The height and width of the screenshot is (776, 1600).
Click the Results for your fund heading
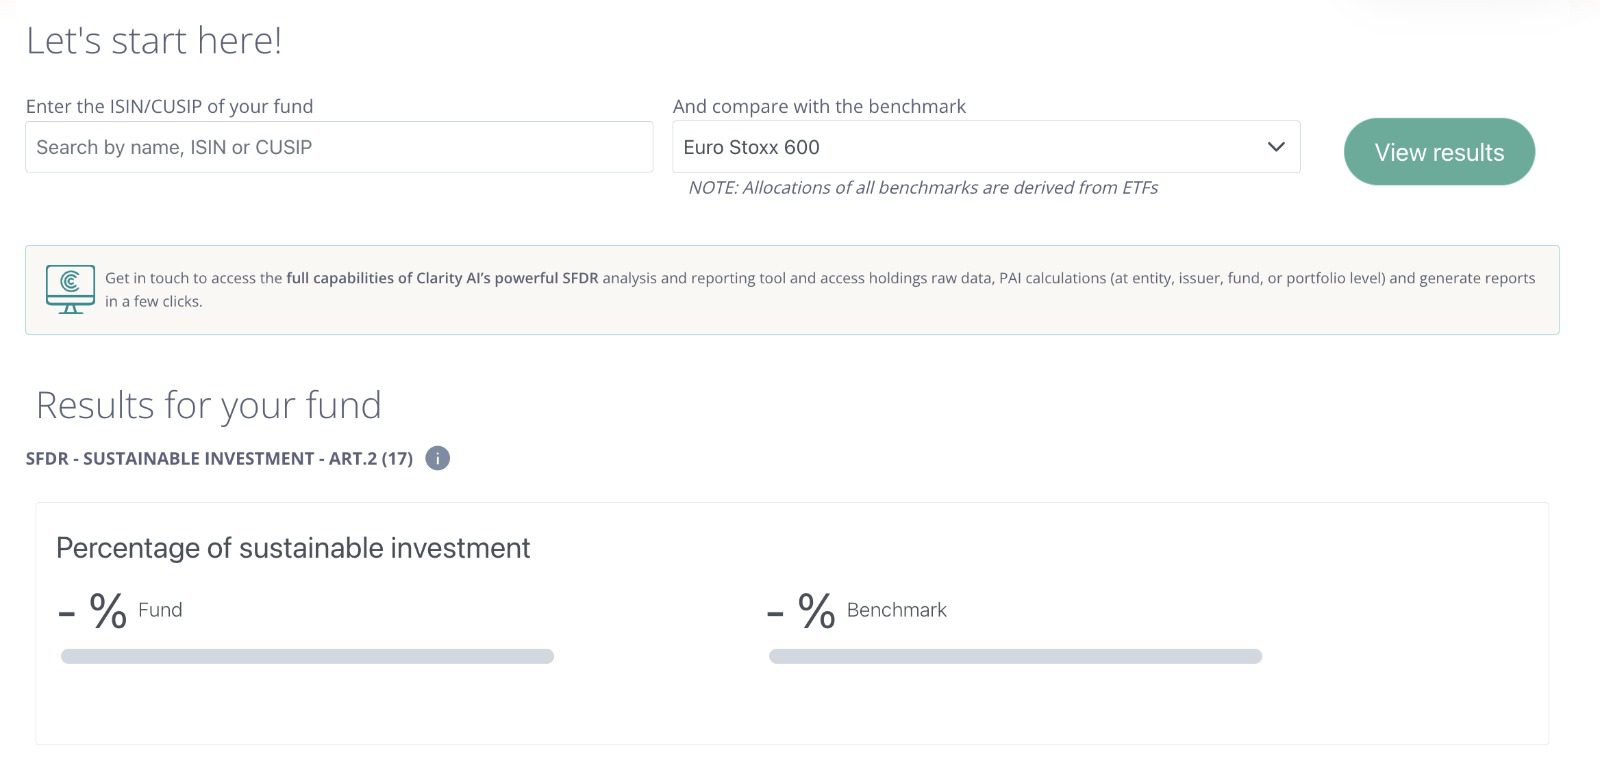click(x=208, y=406)
